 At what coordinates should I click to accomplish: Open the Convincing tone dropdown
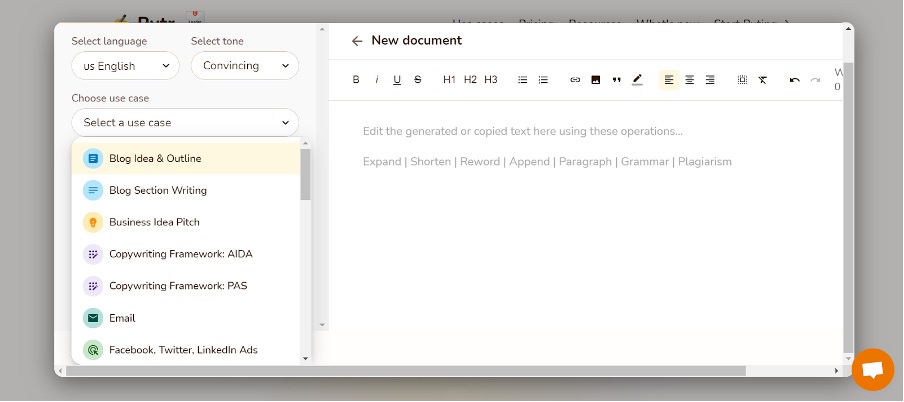point(244,66)
